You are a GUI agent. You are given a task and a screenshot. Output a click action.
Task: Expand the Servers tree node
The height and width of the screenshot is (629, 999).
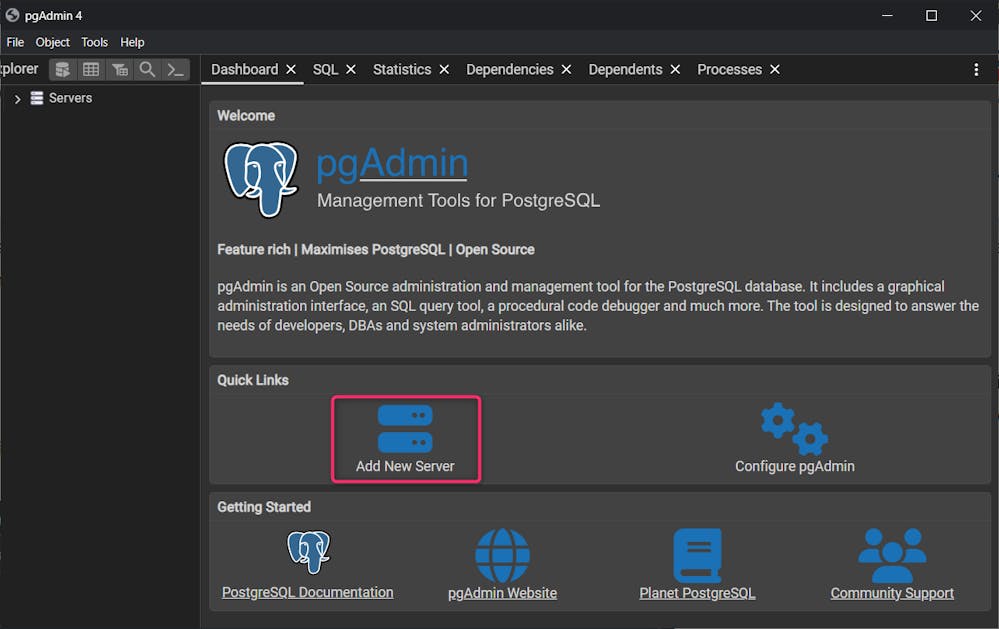click(x=18, y=99)
